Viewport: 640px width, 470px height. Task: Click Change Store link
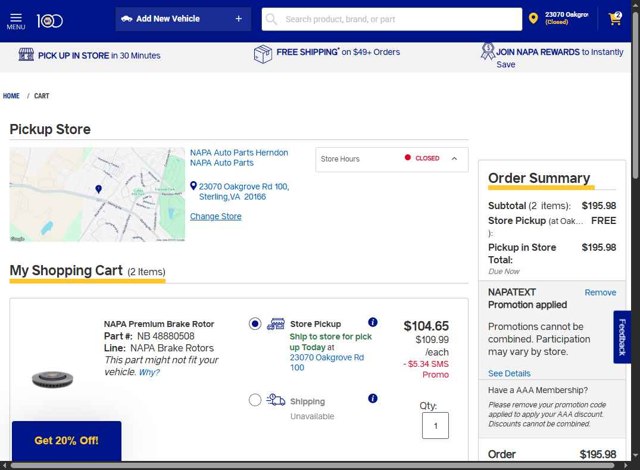pyautogui.click(x=216, y=216)
